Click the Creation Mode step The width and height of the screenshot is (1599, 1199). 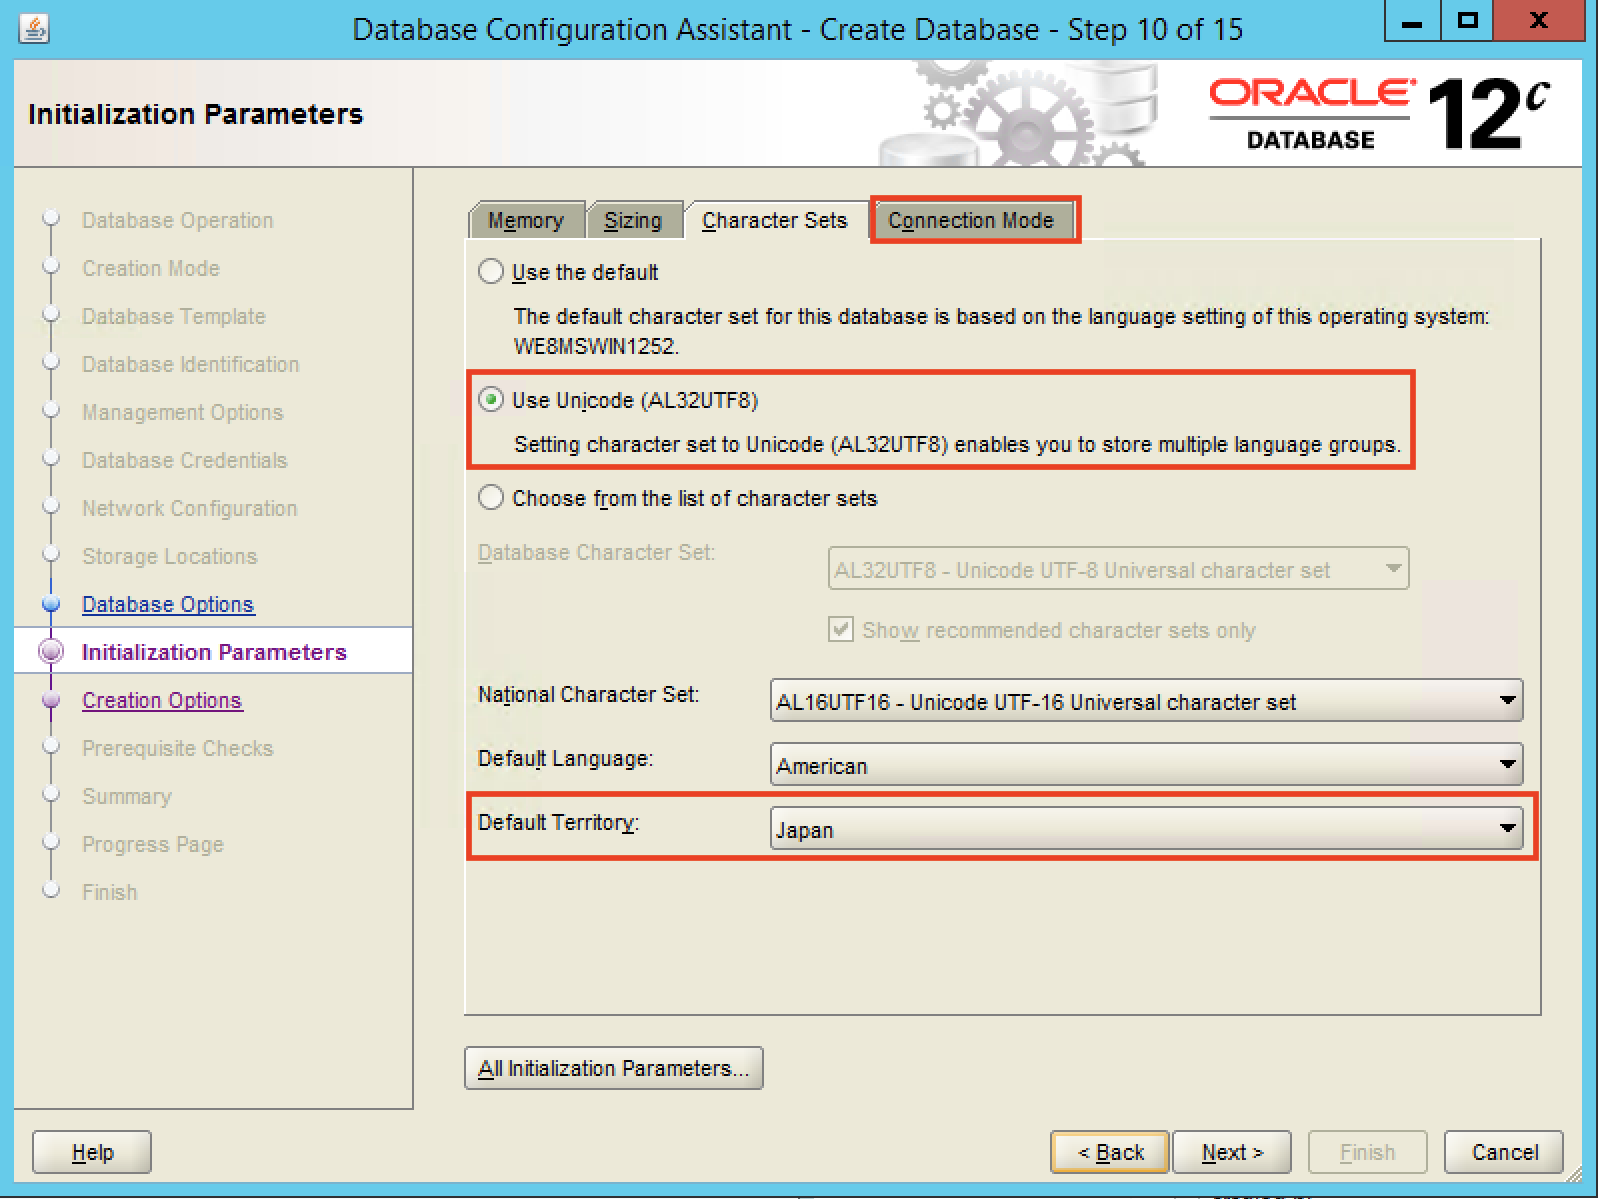151,268
